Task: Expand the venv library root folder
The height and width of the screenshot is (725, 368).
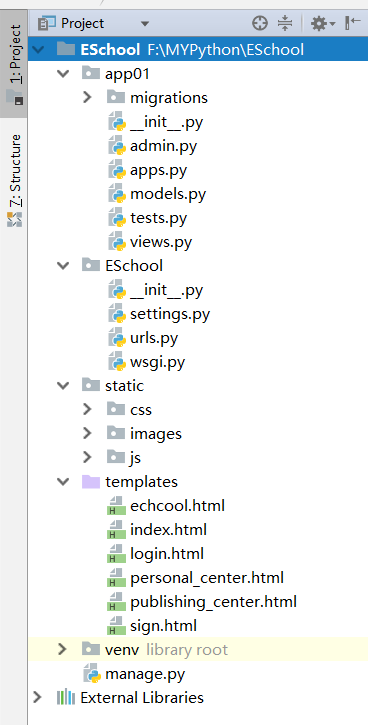Action: click(x=63, y=649)
